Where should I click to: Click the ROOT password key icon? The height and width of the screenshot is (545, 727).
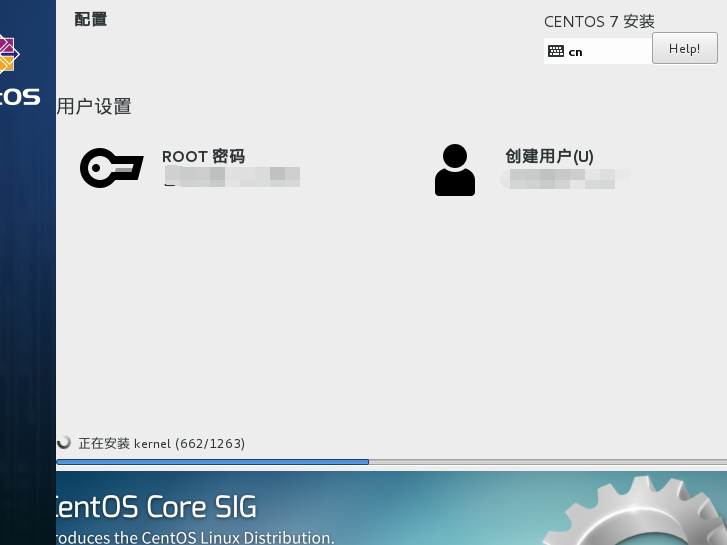pyautogui.click(x=111, y=168)
